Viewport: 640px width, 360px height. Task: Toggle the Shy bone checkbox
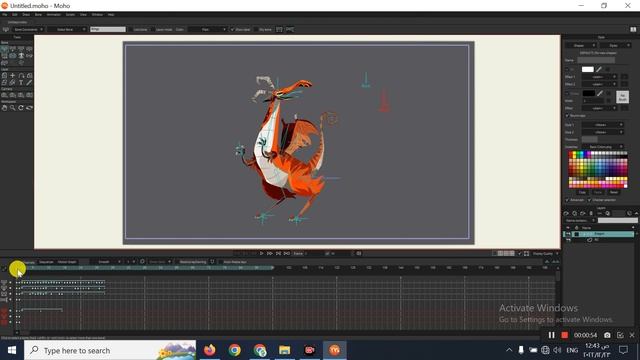coord(256,29)
